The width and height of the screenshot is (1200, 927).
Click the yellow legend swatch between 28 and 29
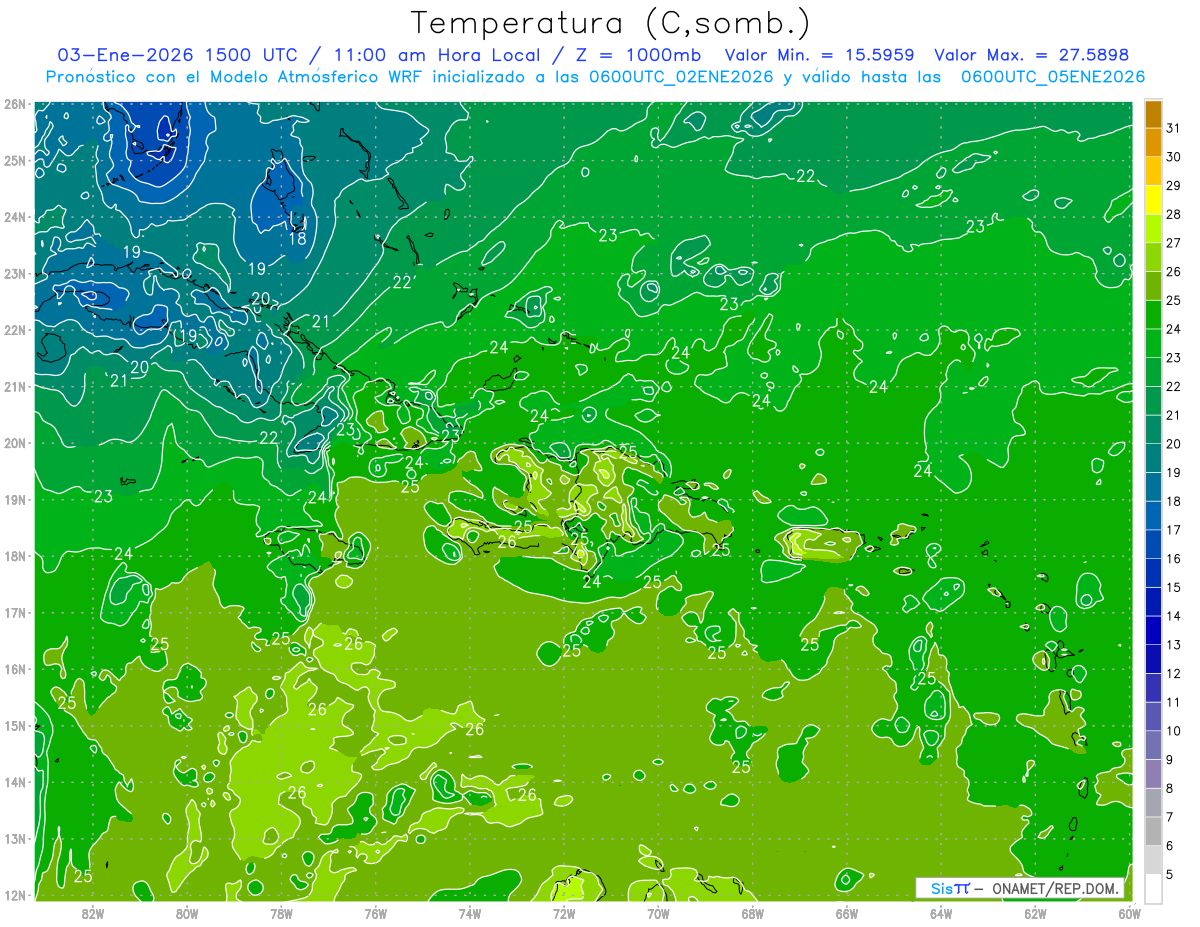coord(1153,200)
